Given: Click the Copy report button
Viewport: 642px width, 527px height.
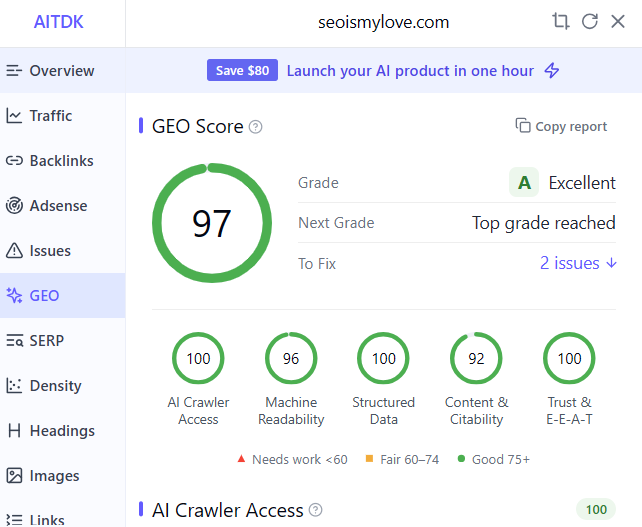Looking at the screenshot, I should 561,126.
